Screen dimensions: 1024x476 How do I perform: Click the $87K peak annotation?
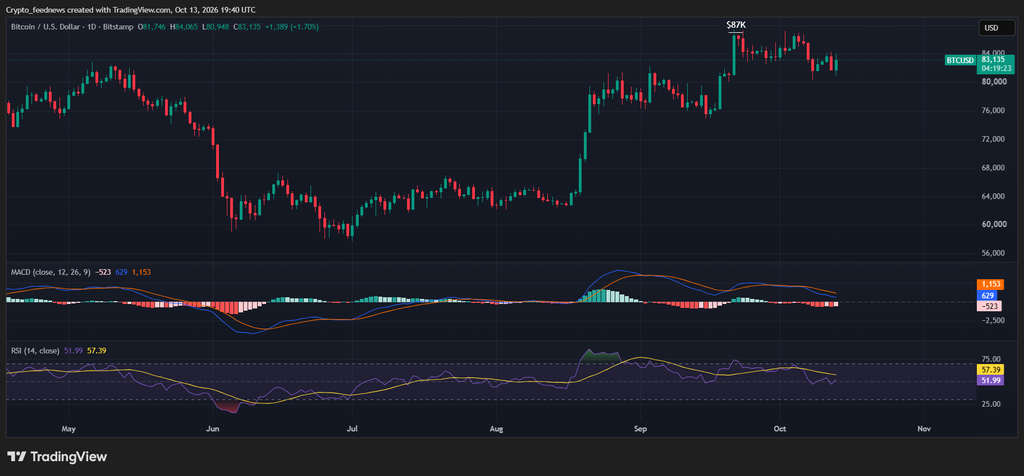point(735,25)
